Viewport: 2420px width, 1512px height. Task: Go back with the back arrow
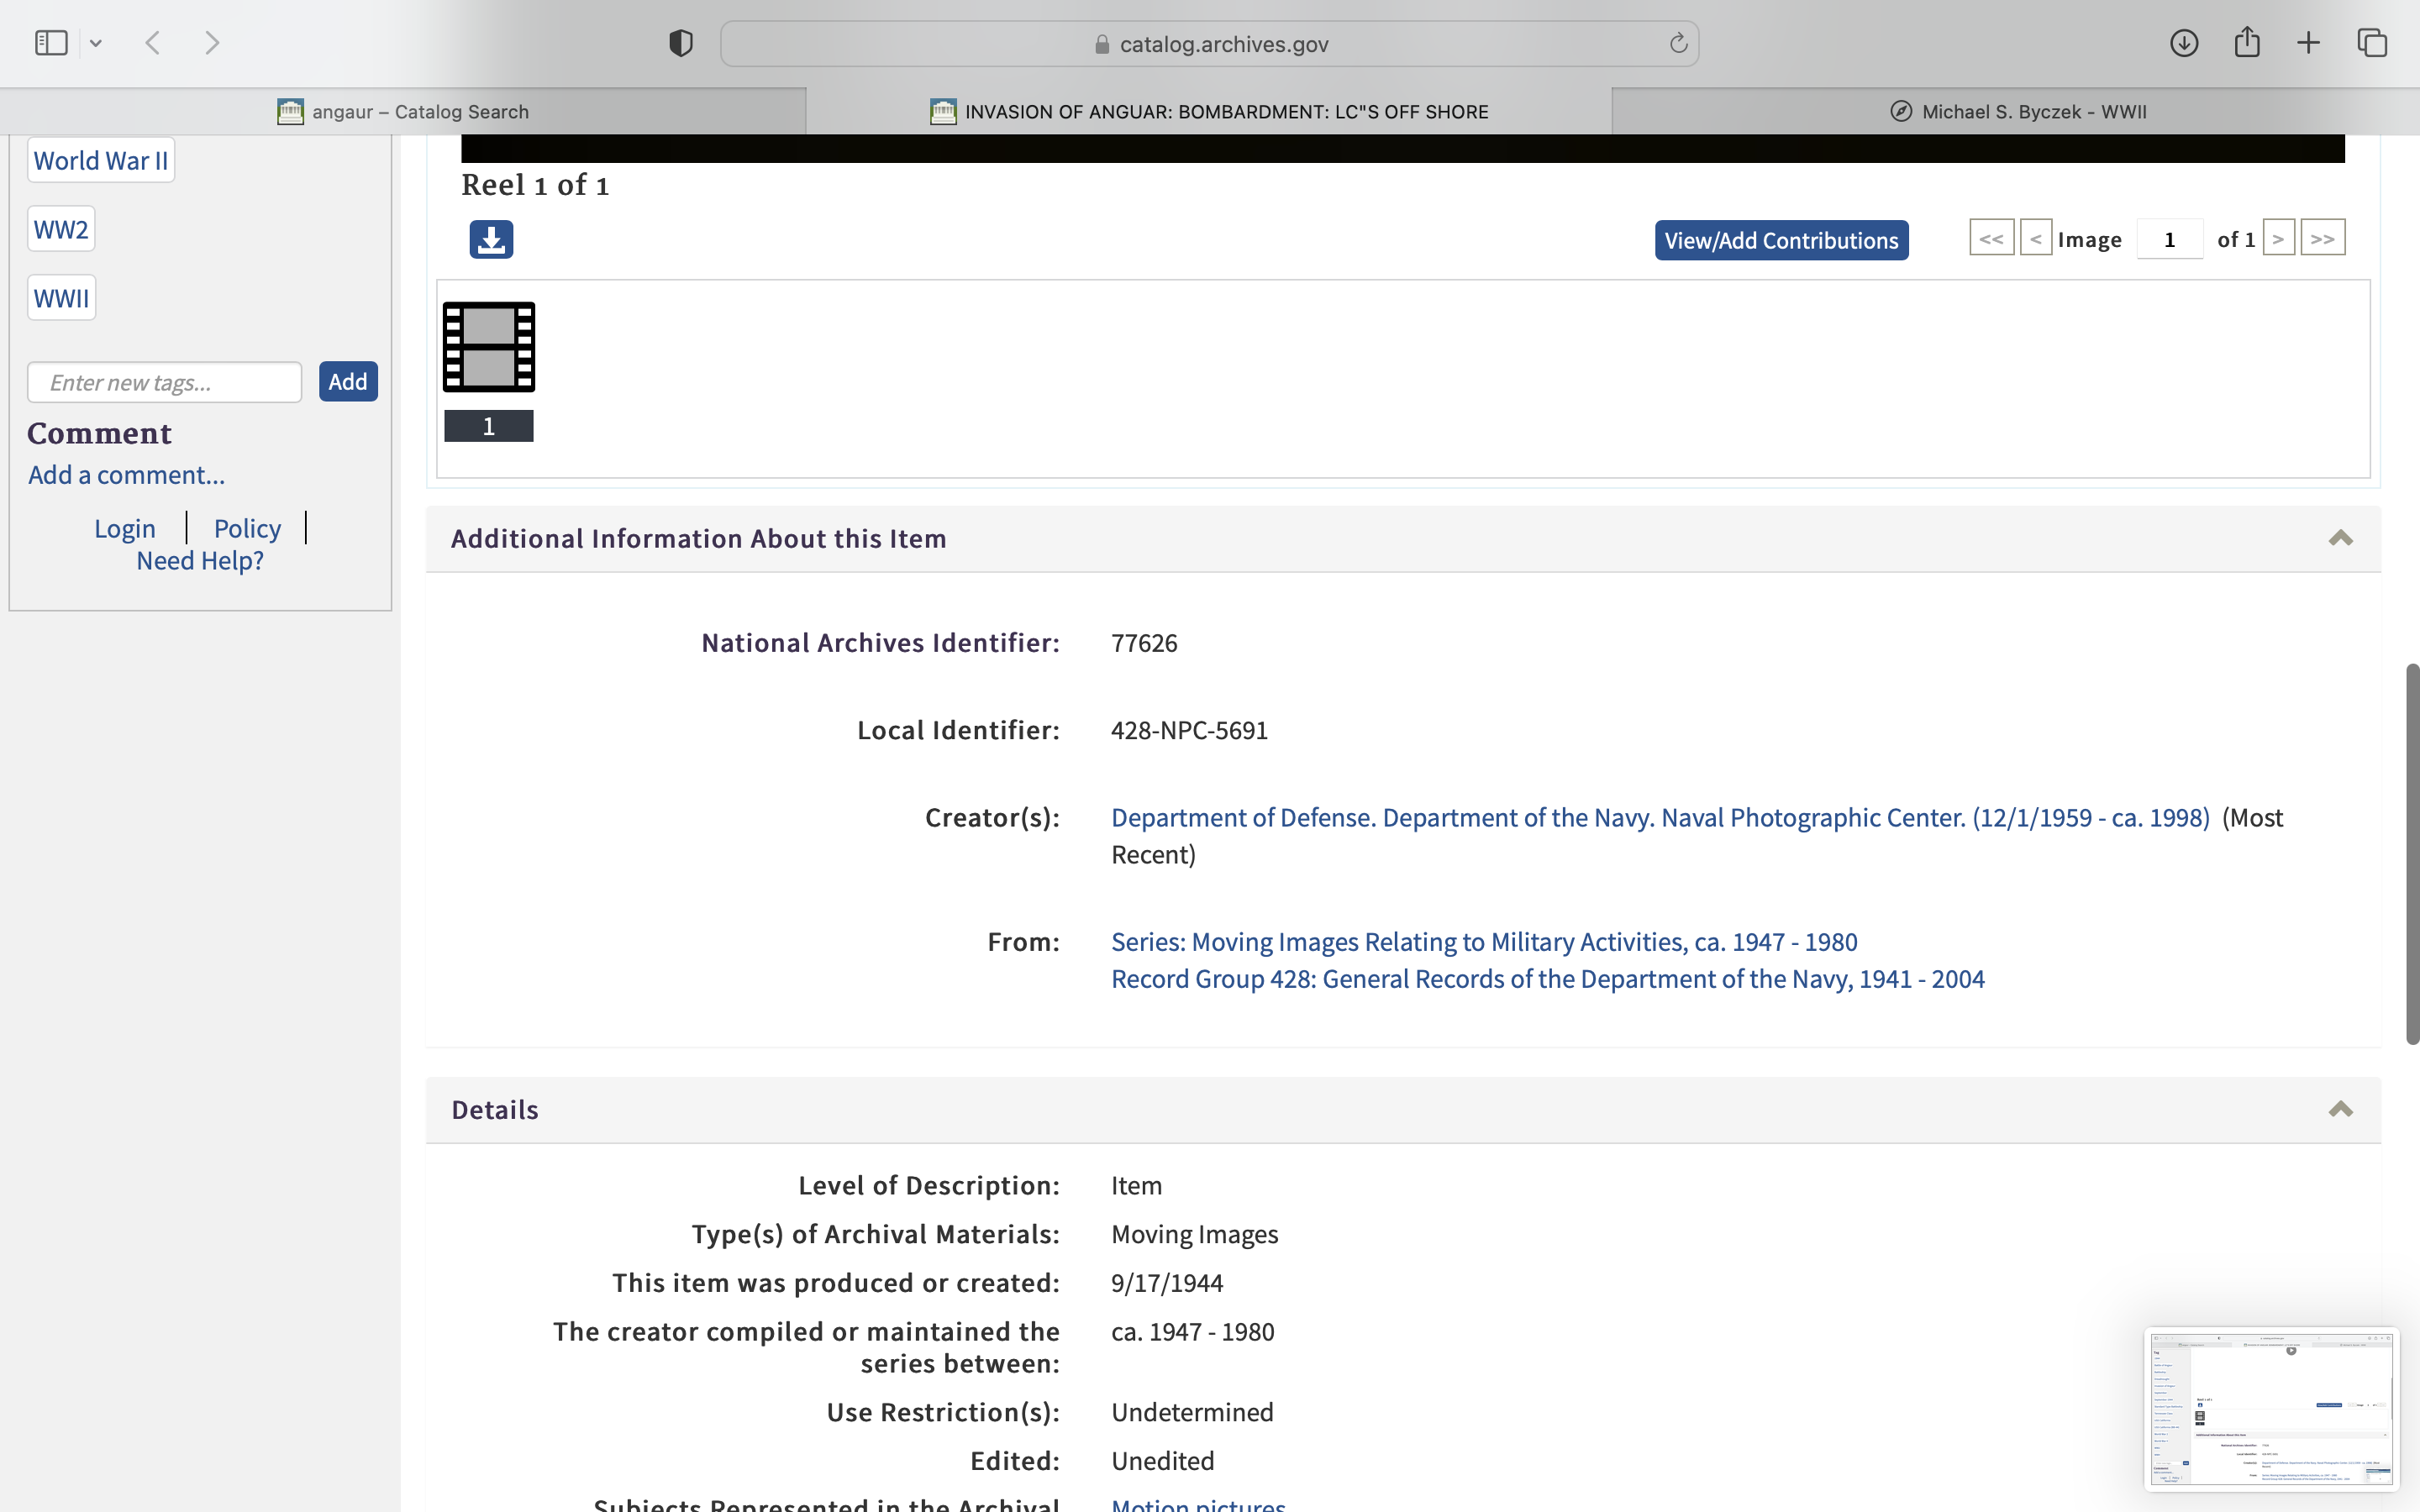153,43
